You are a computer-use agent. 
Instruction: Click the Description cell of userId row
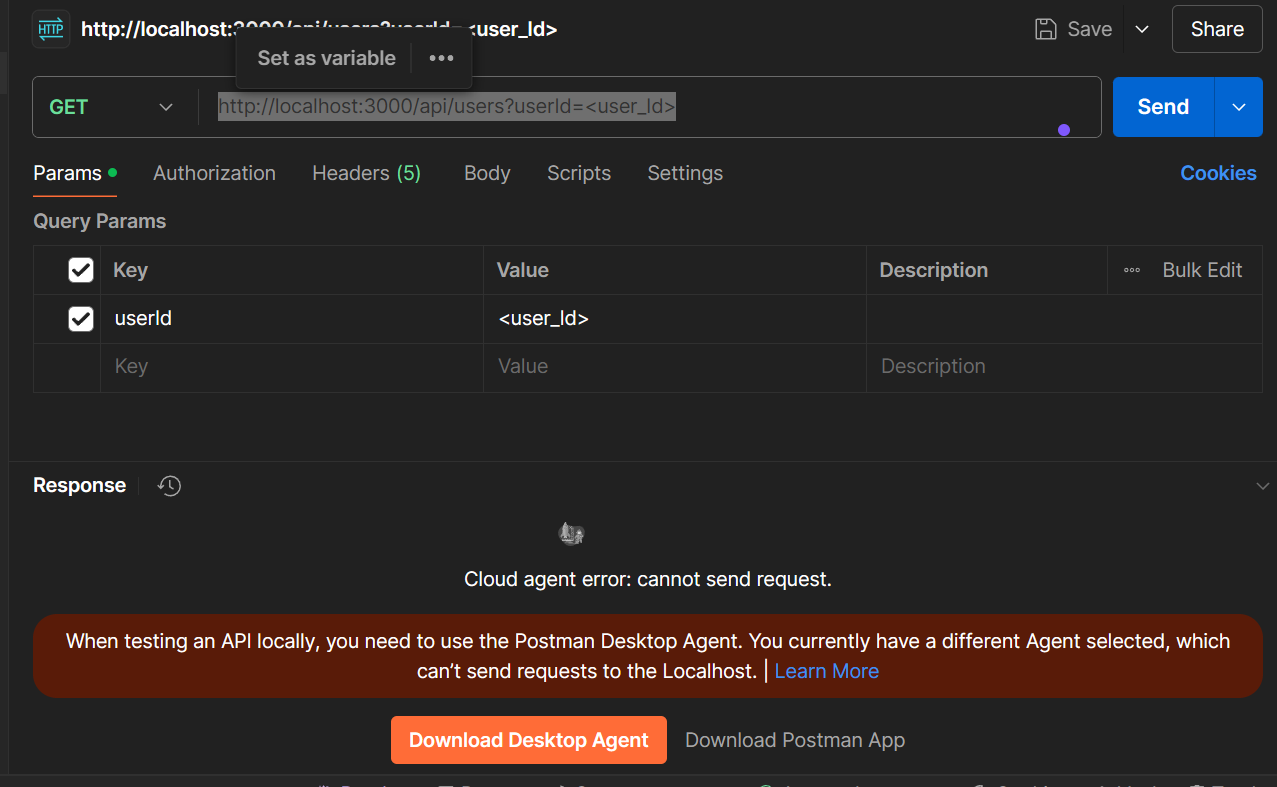tap(1064, 319)
